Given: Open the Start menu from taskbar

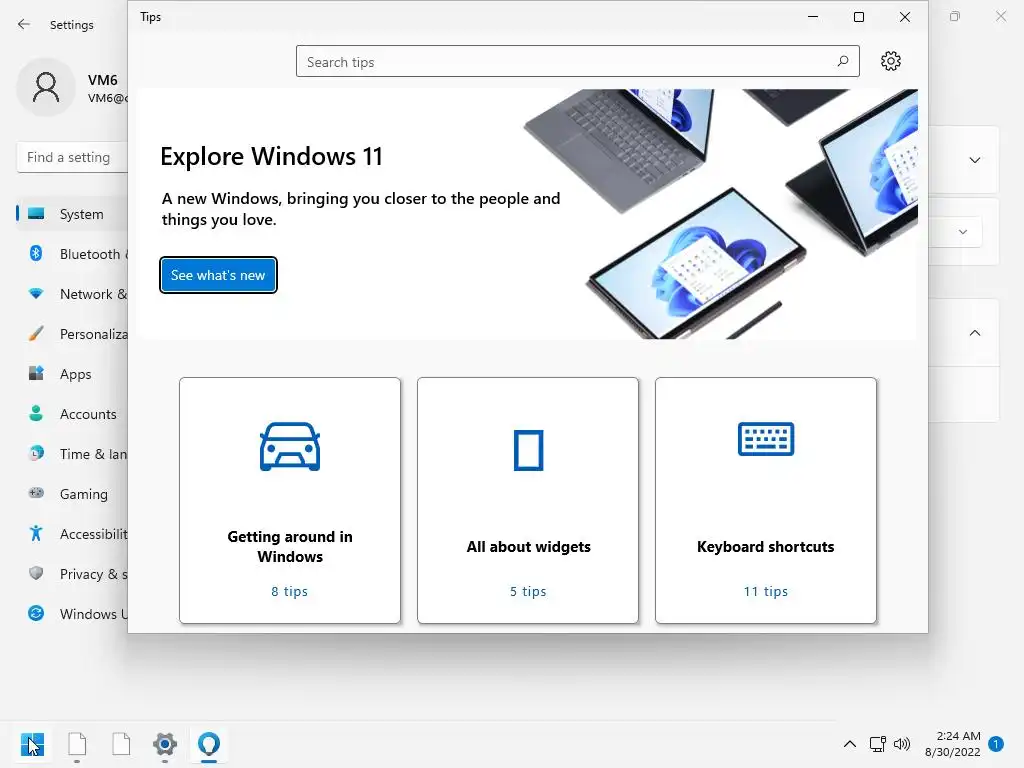Looking at the screenshot, I should pyautogui.click(x=32, y=744).
